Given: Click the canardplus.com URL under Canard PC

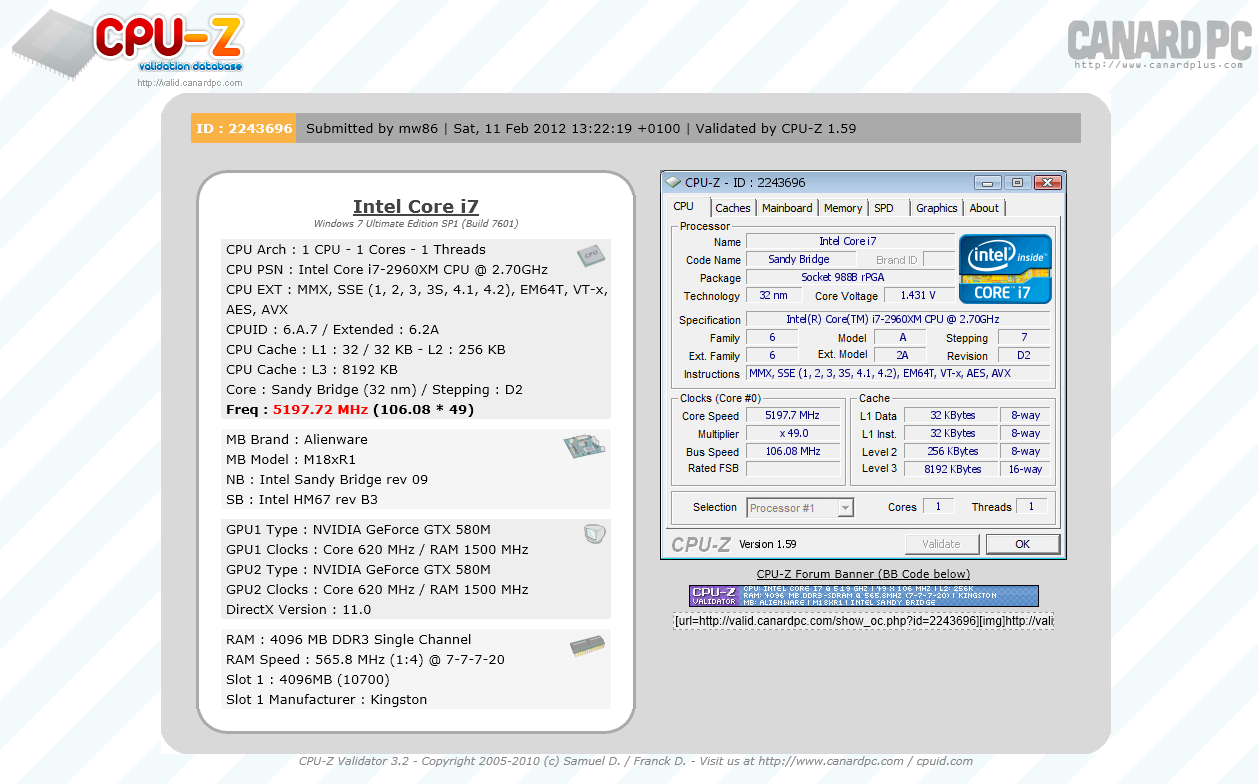Looking at the screenshot, I should [x=1158, y=65].
